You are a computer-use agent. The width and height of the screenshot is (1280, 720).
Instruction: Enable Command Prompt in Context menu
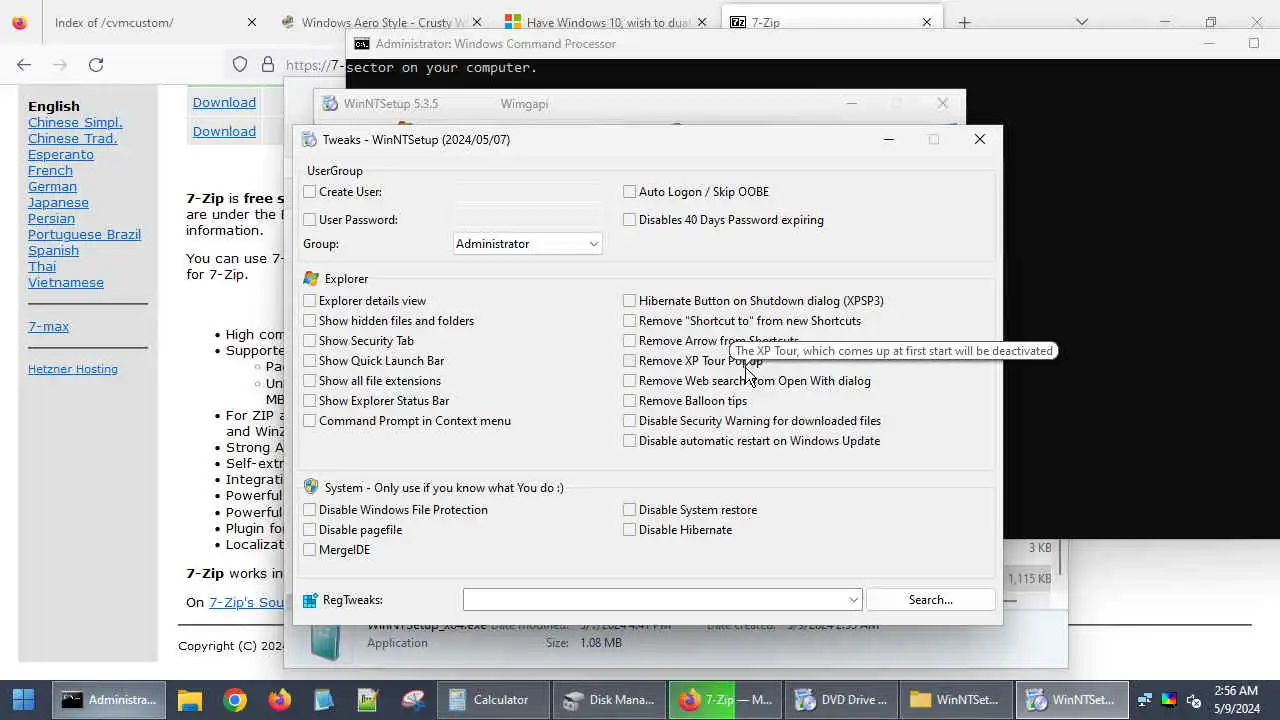(x=310, y=421)
